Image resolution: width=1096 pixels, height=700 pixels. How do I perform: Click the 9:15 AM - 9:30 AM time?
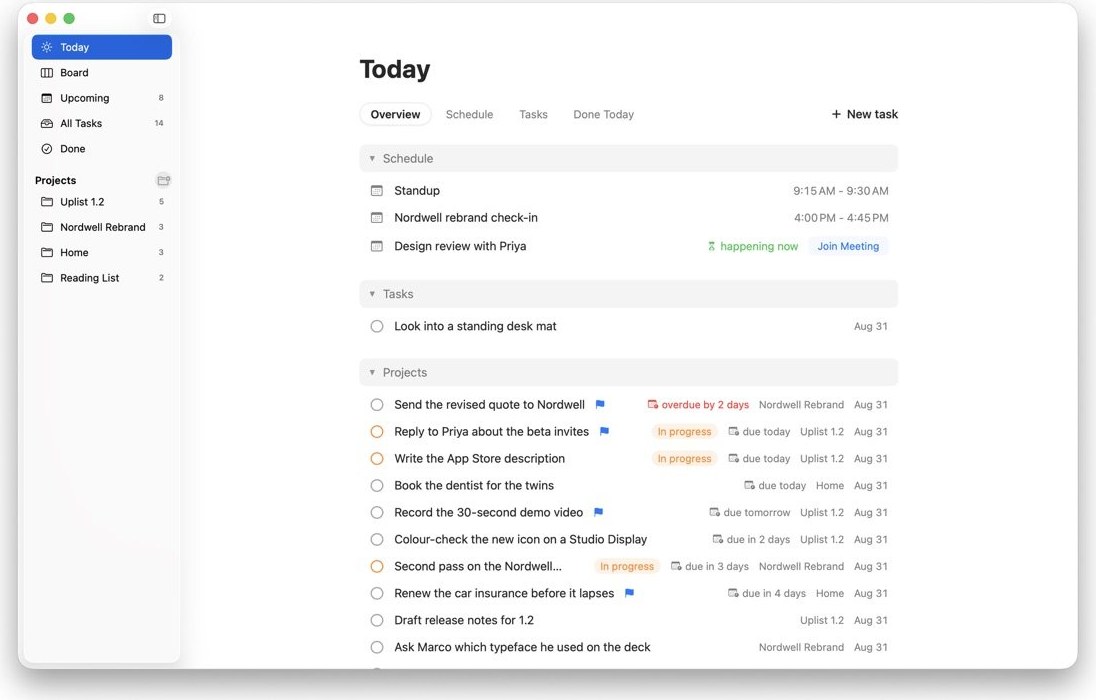click(x=841, y=191)
